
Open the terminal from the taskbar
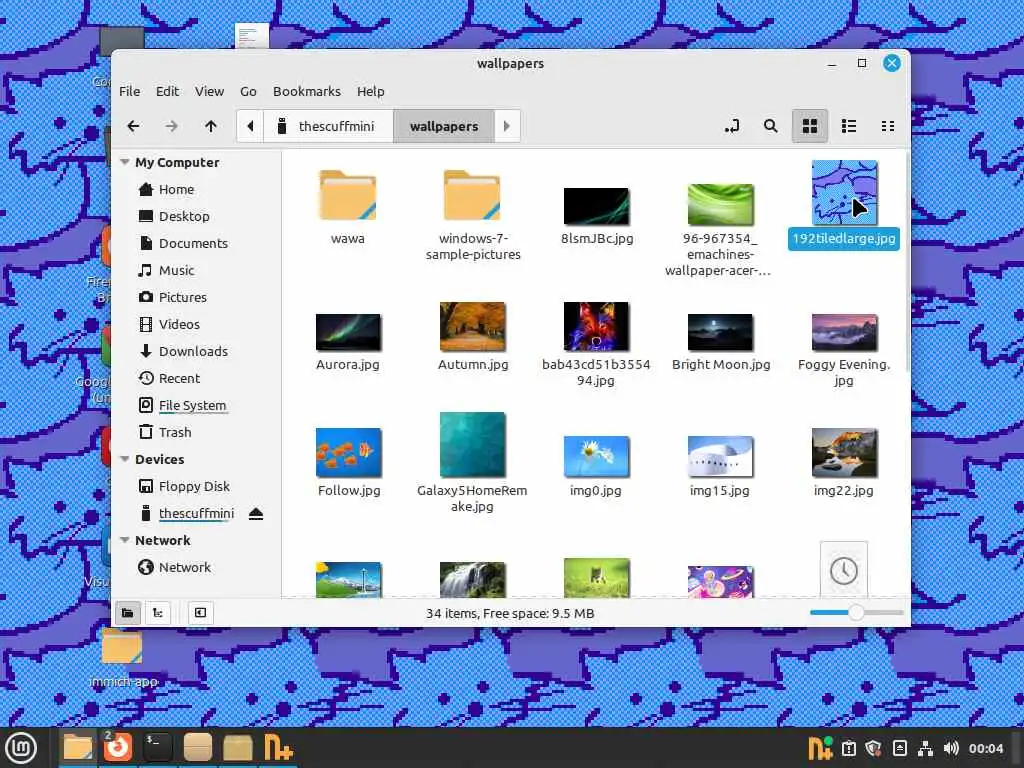pos(157,748)
